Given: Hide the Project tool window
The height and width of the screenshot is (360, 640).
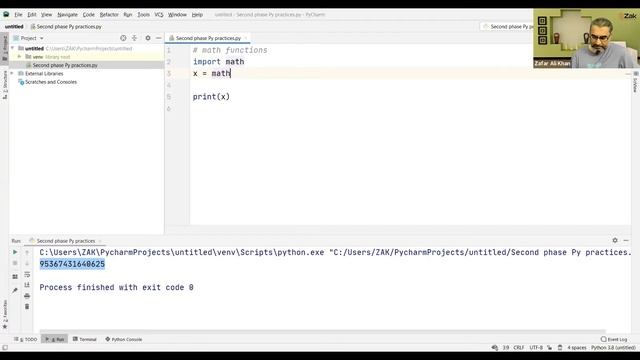Looking at the screenshot, I should pyautogui.click(x=158, y=38).
